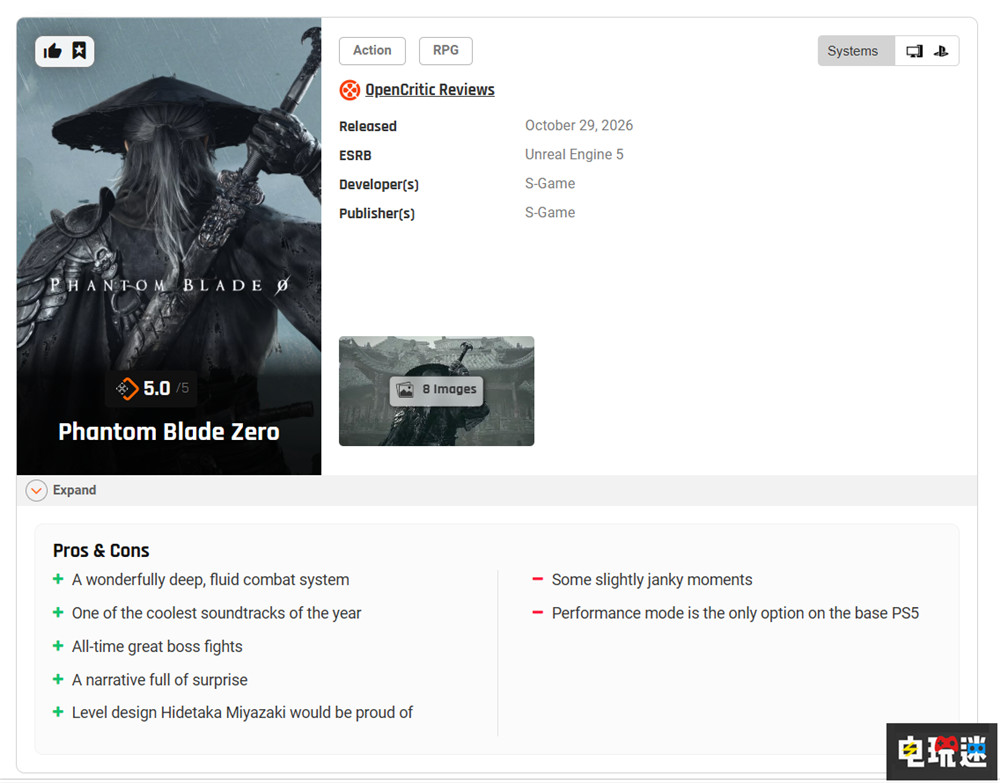The width and height of the screenshot is (1000, 783).
Task: Click the PlayStation platform icon
Action: [x=941, y=51]
